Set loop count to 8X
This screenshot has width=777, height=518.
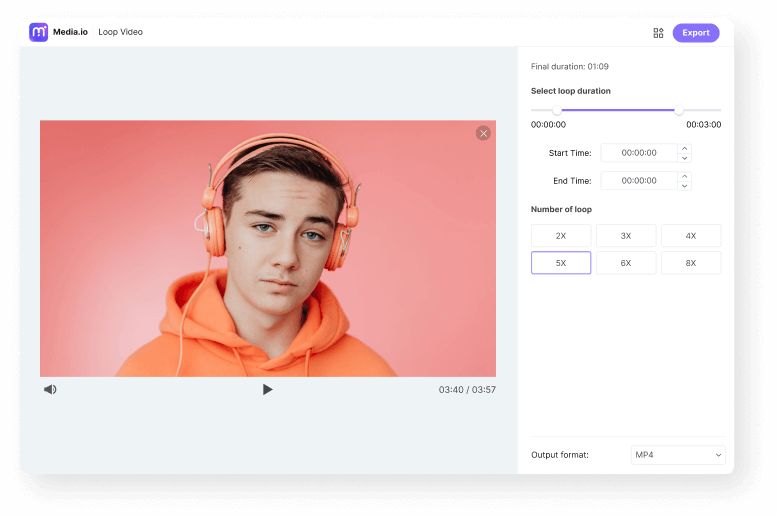(x=691, y=263)
